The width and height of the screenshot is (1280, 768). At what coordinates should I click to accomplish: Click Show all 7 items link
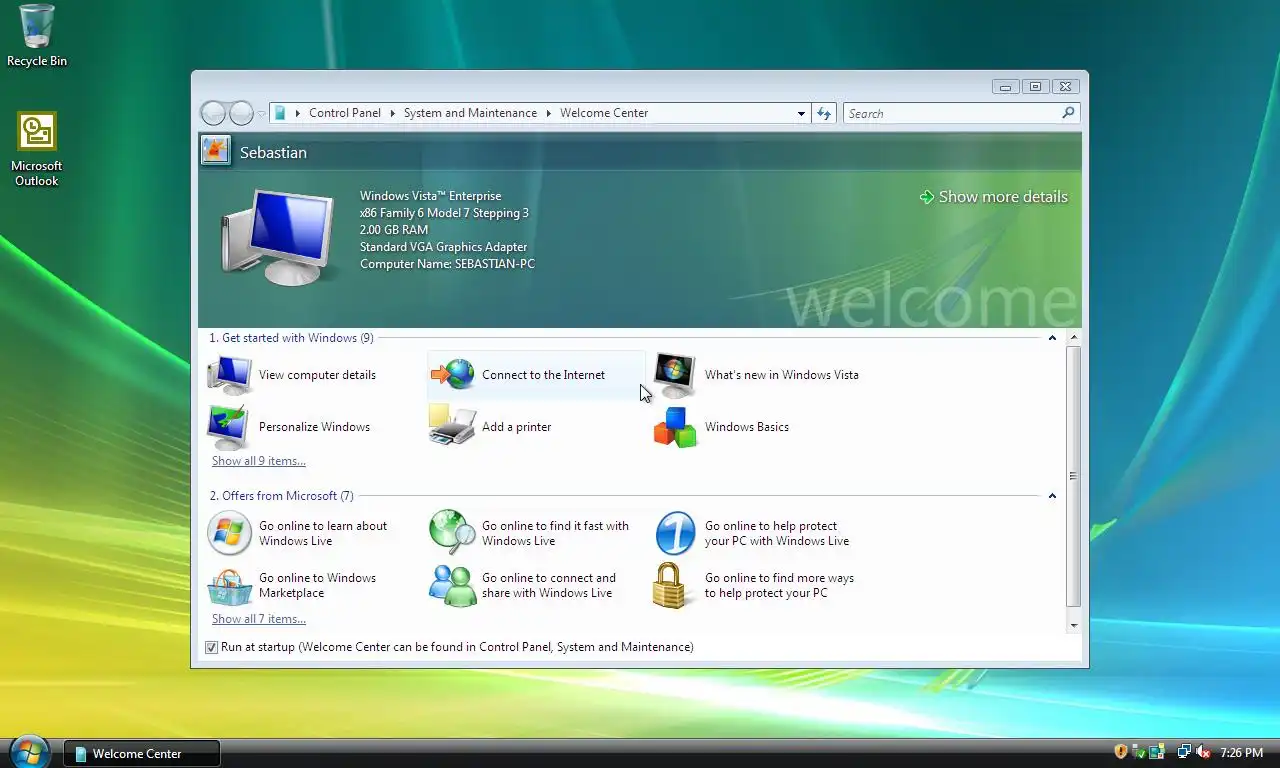click(x=259, y=619)
